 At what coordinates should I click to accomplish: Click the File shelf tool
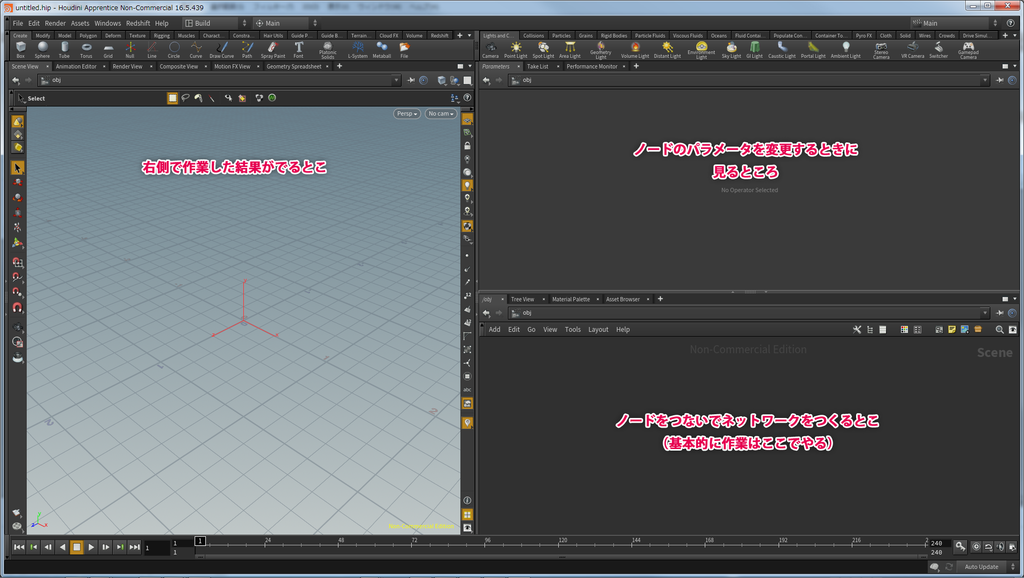tap(404, 50)
